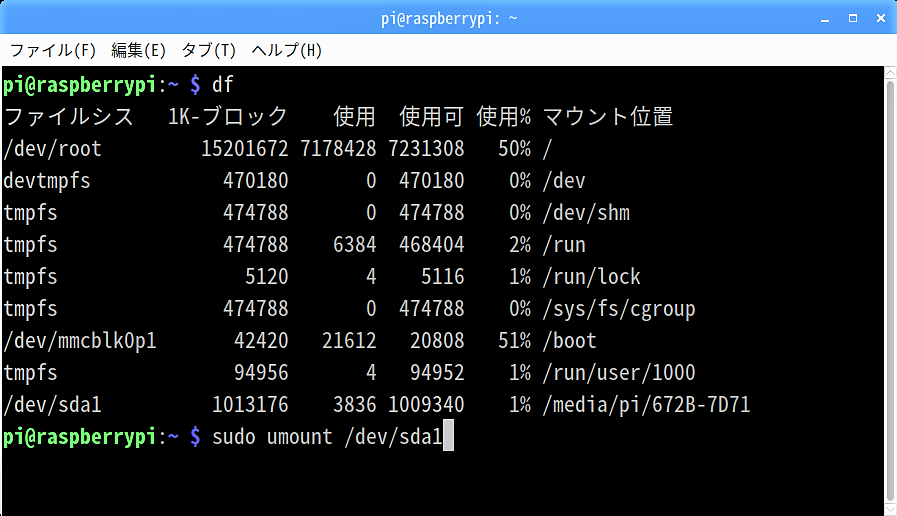Minimize the terminal window
The width and height of the screenshot is (897, 516).
(x=825, y=19)
